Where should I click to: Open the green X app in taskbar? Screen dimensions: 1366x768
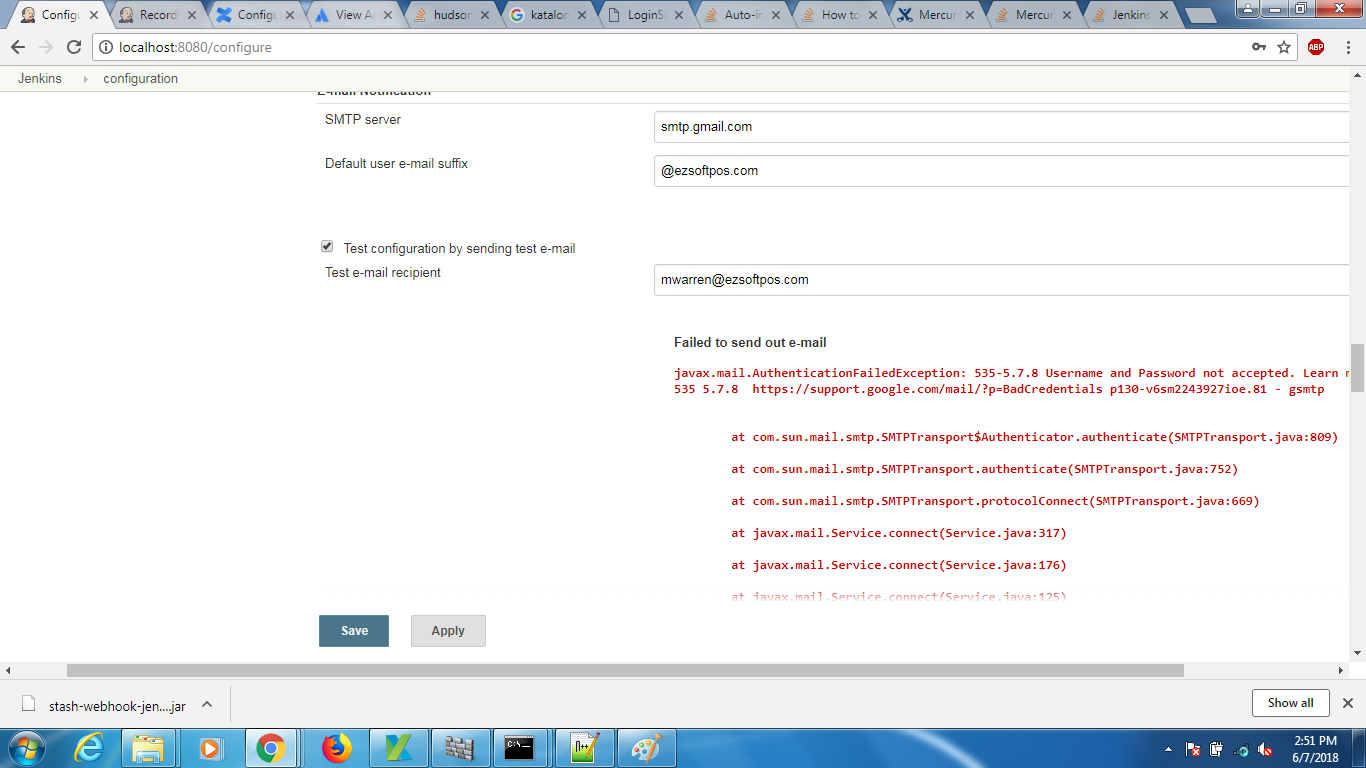click(398, 748)
